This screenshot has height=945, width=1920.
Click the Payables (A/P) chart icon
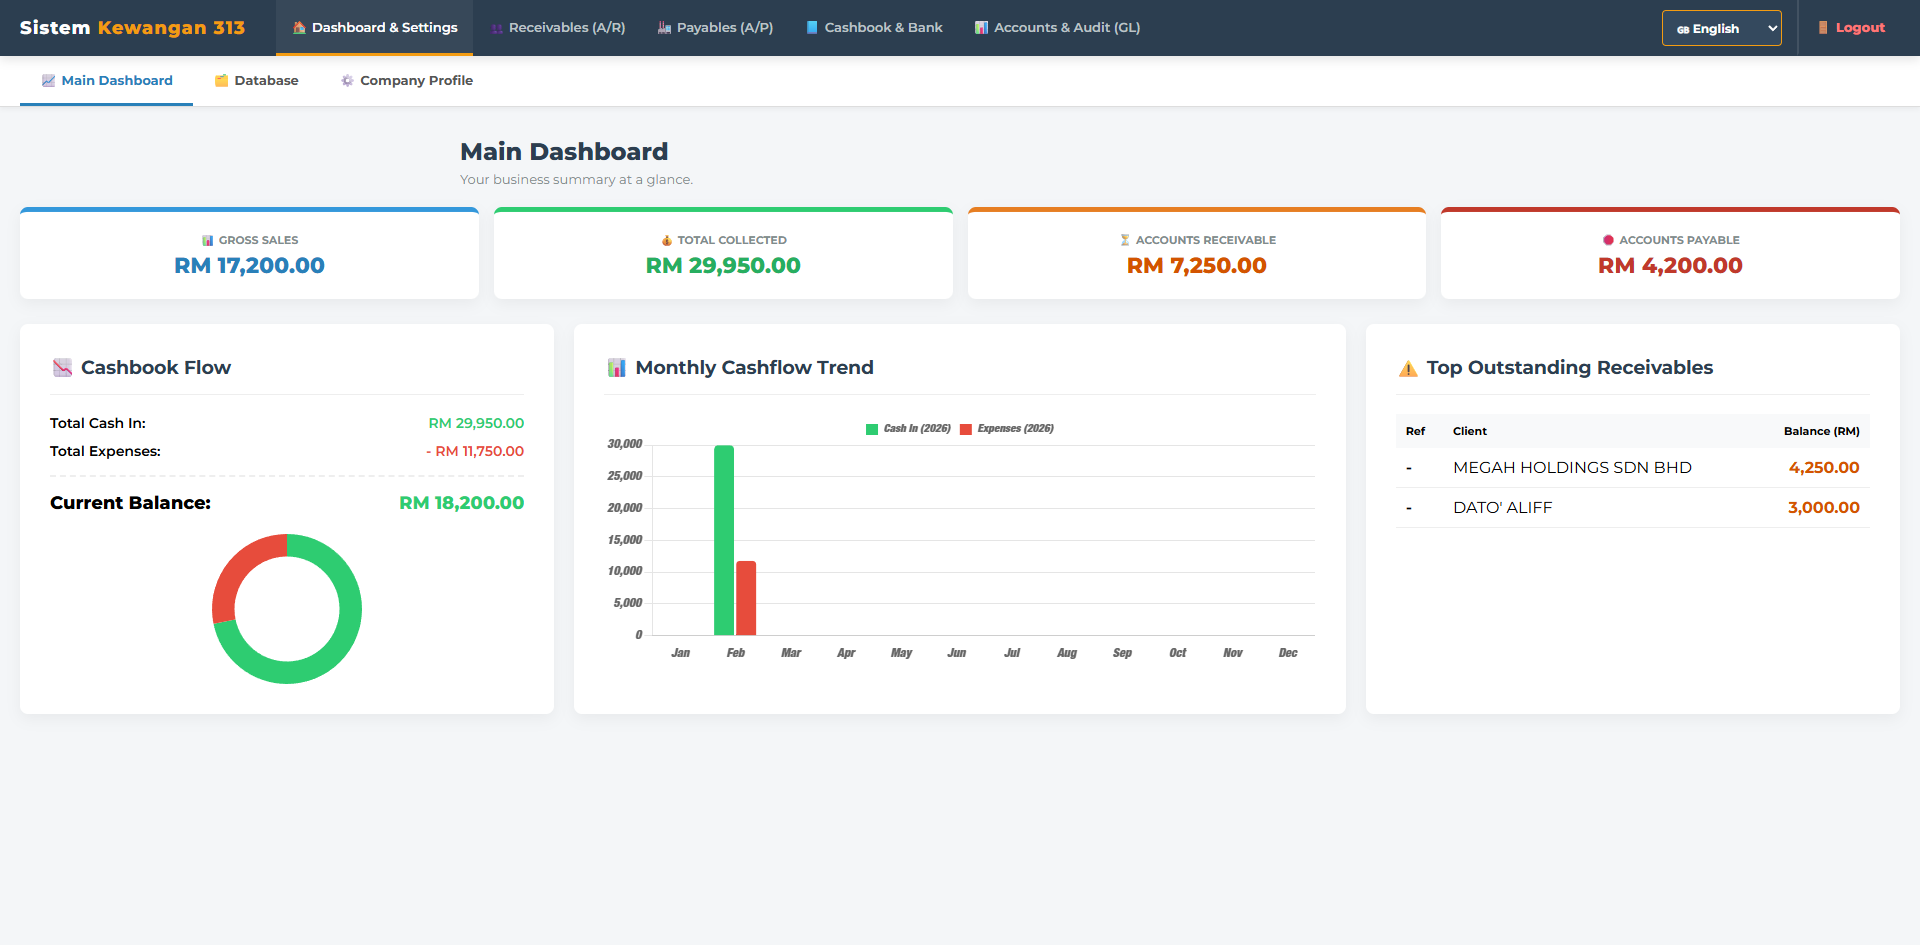pos(662,27)
